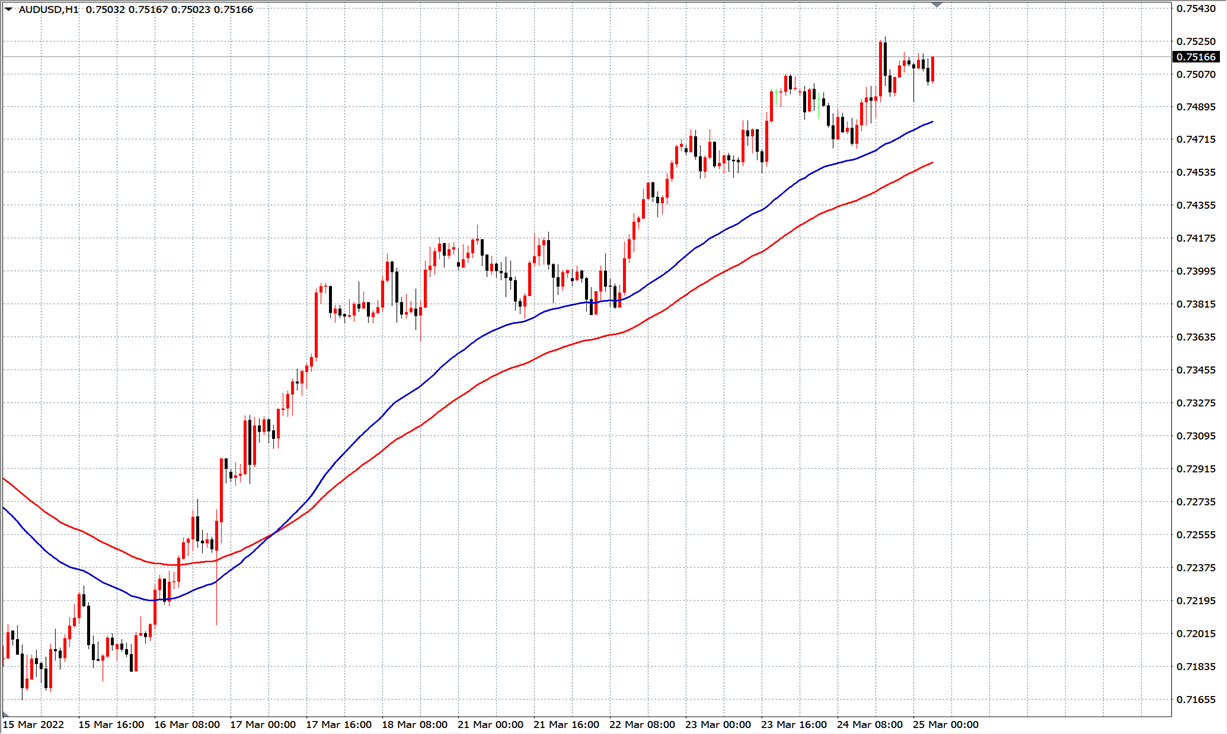The width and height of the screenshot is (1227, 734).
Task: Click the current price label 0.75166
Action: pos(1196,57)
